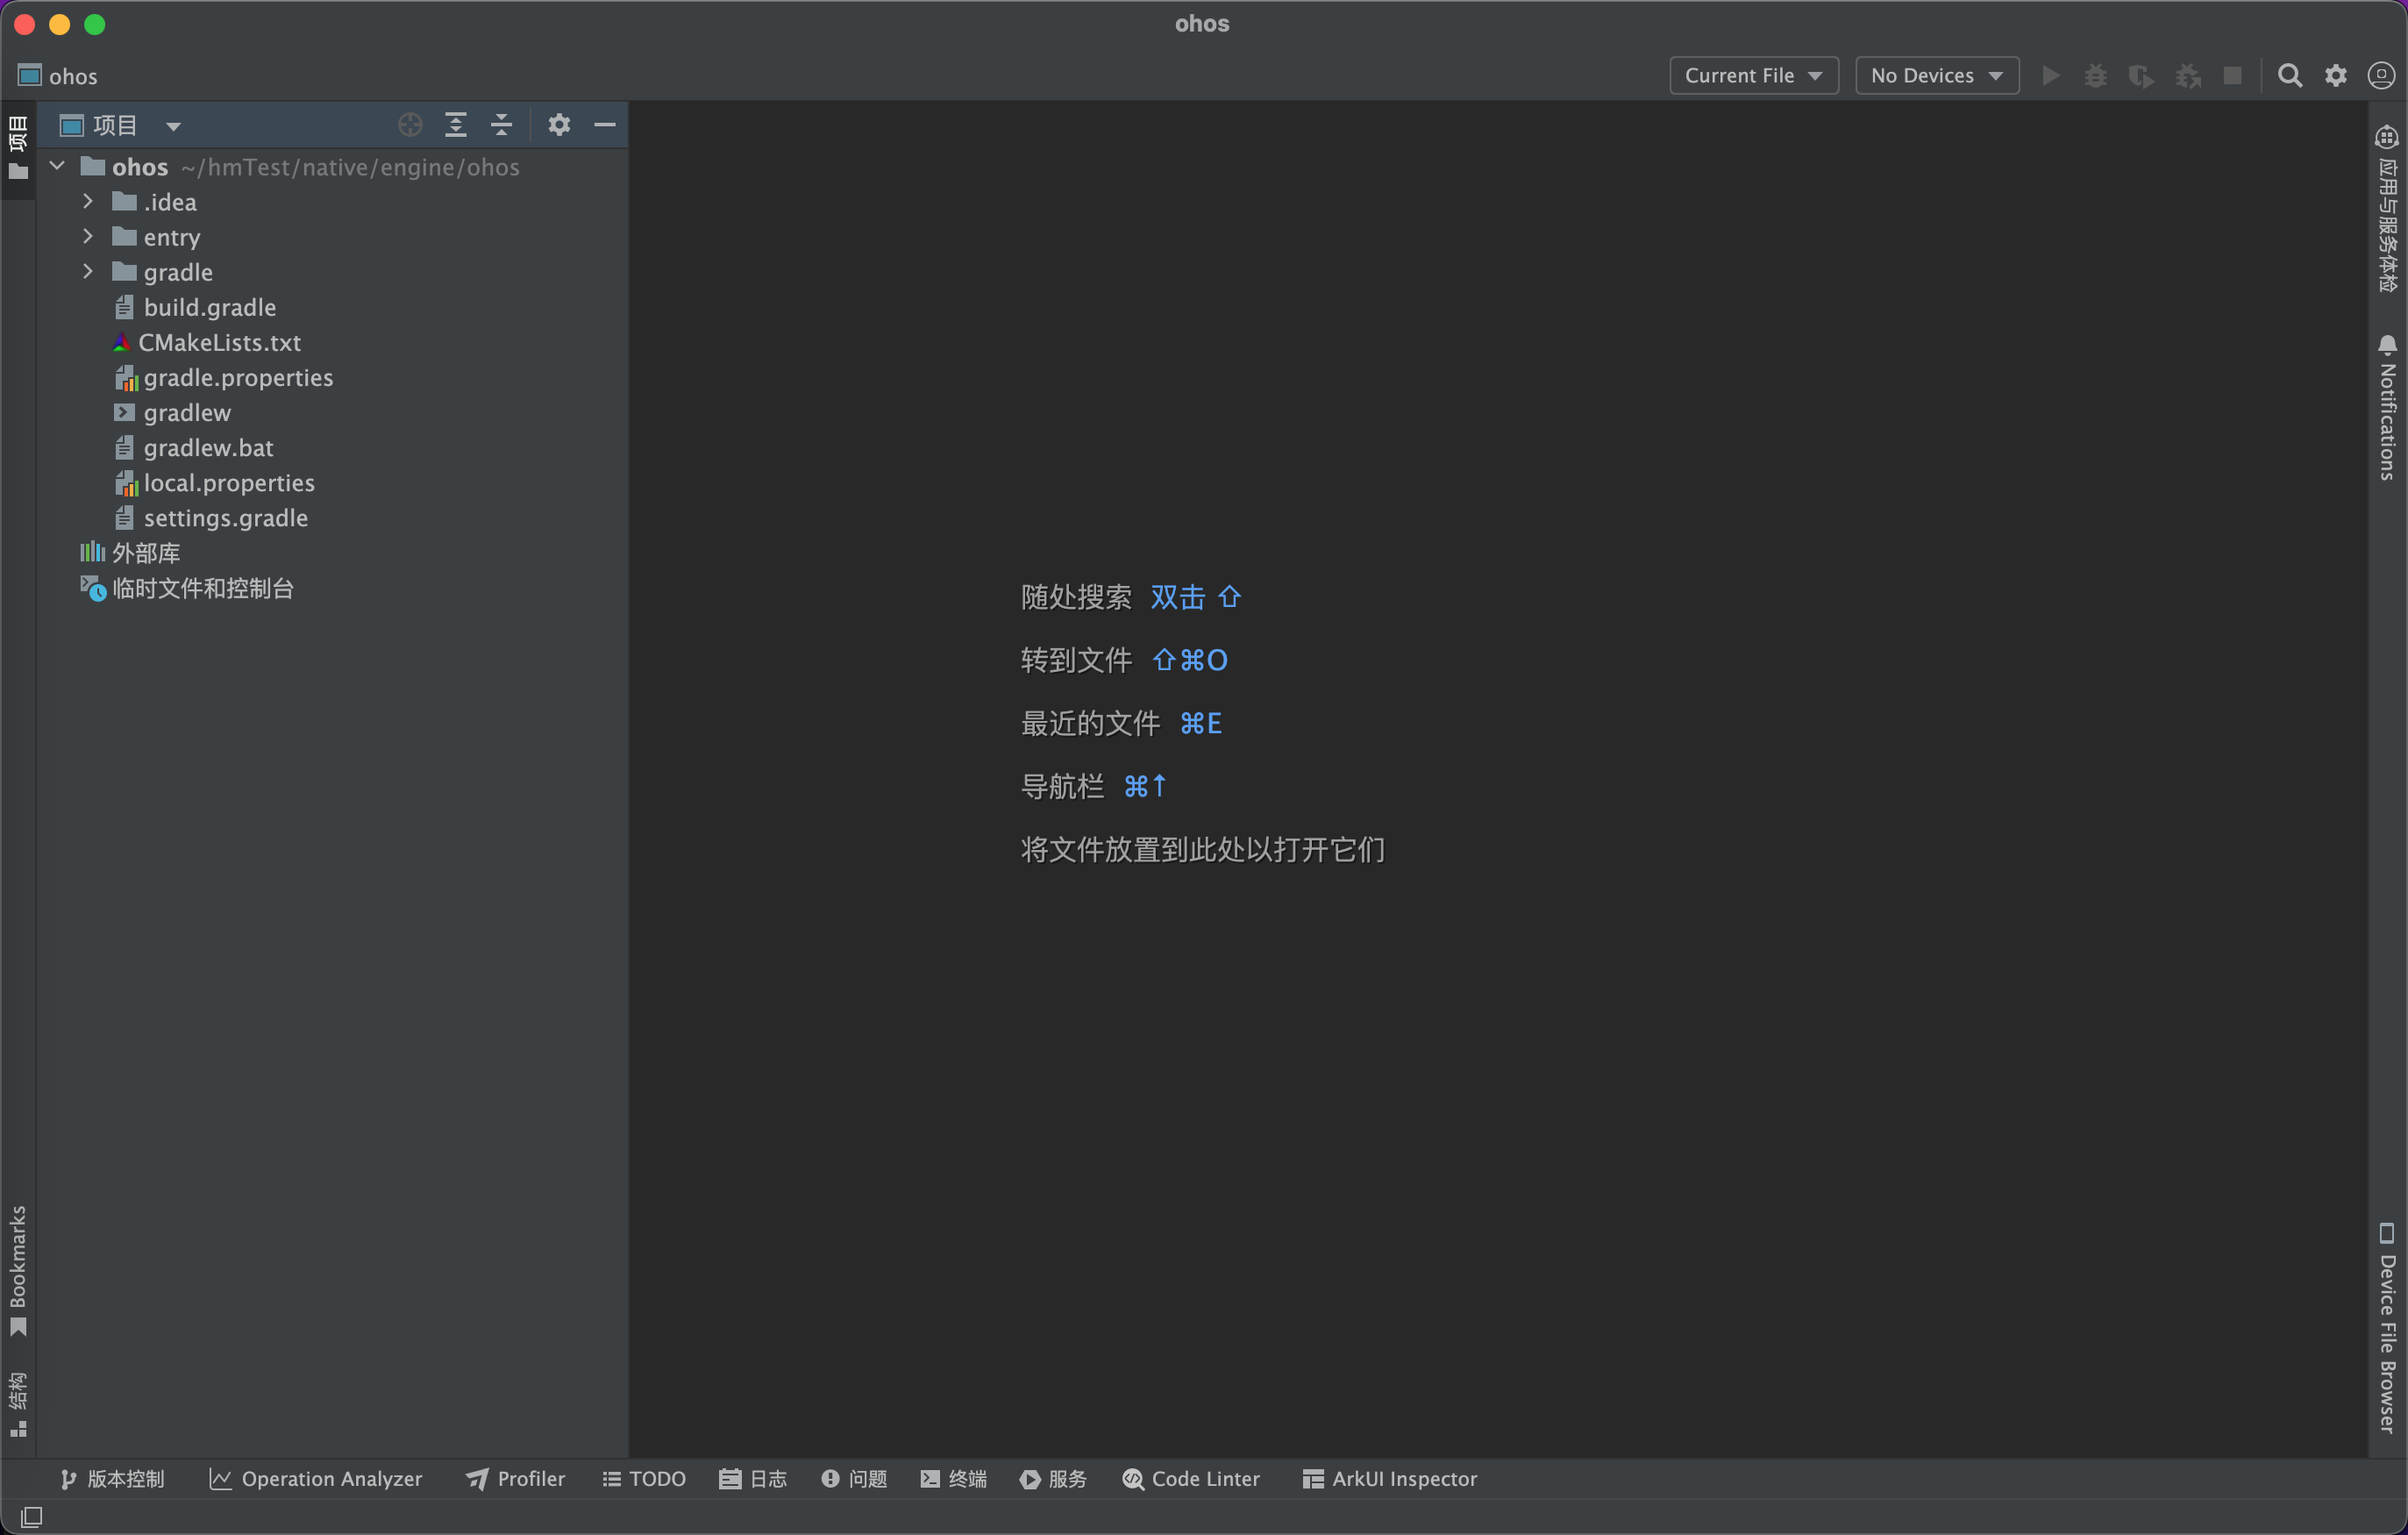Click the Search Everywhere magnifier icon
This screenshot has width=2408, height=1535.
2289,76
